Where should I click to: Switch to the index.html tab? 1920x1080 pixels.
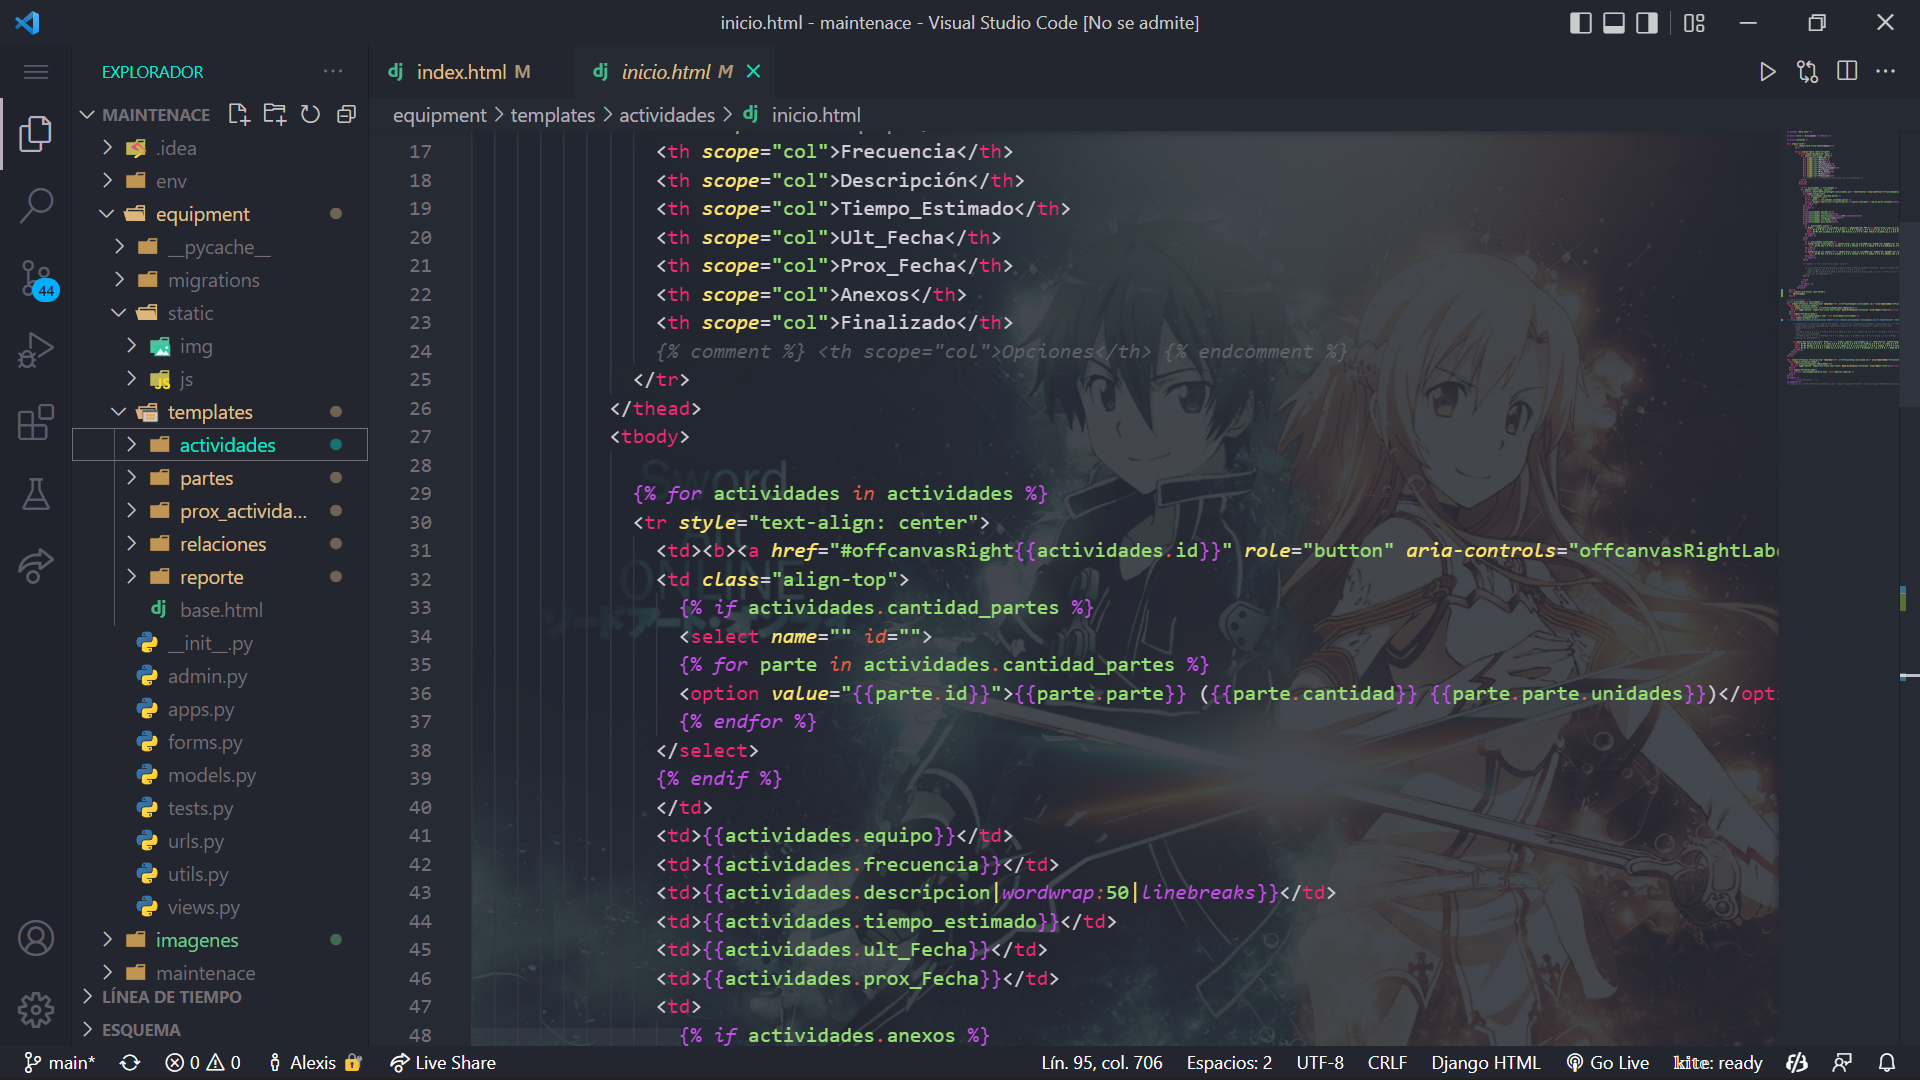pos(462,72)
